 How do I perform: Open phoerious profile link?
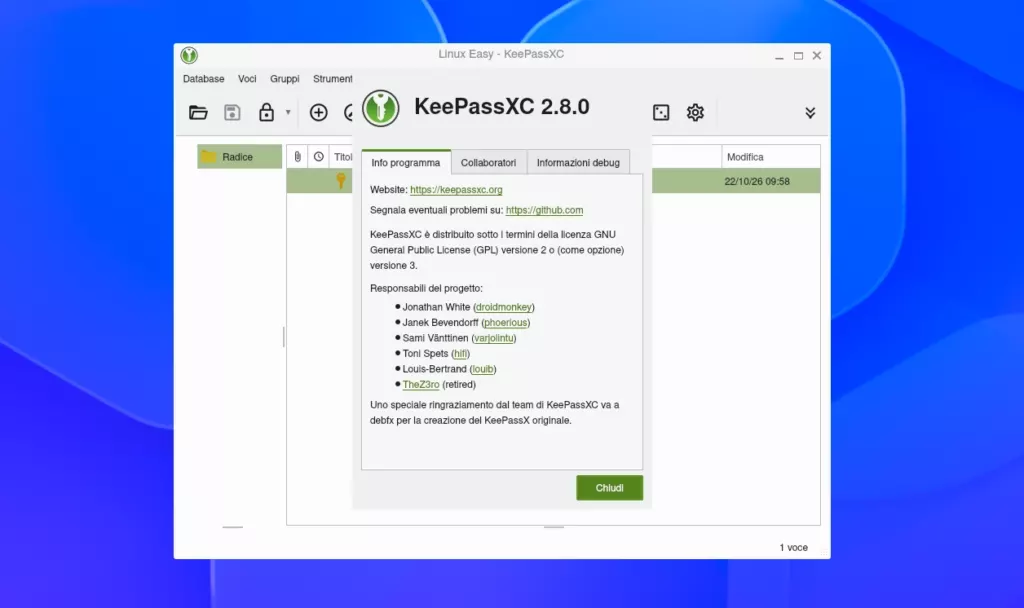(505, 323)
